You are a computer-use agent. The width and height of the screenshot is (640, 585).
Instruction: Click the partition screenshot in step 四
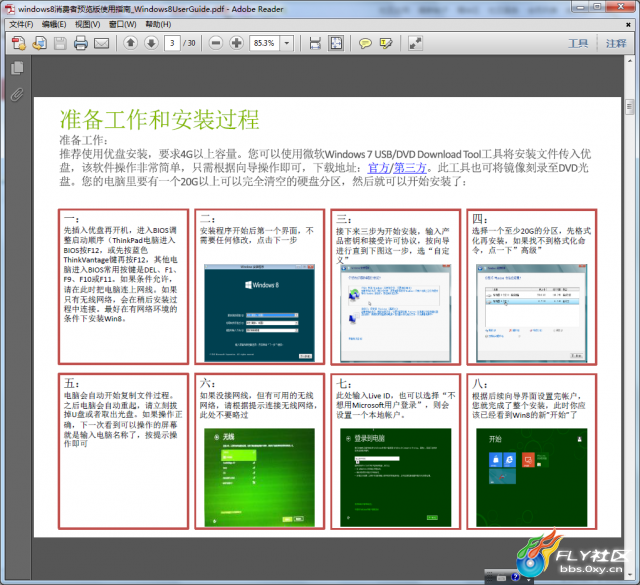[x=531, y=313]
